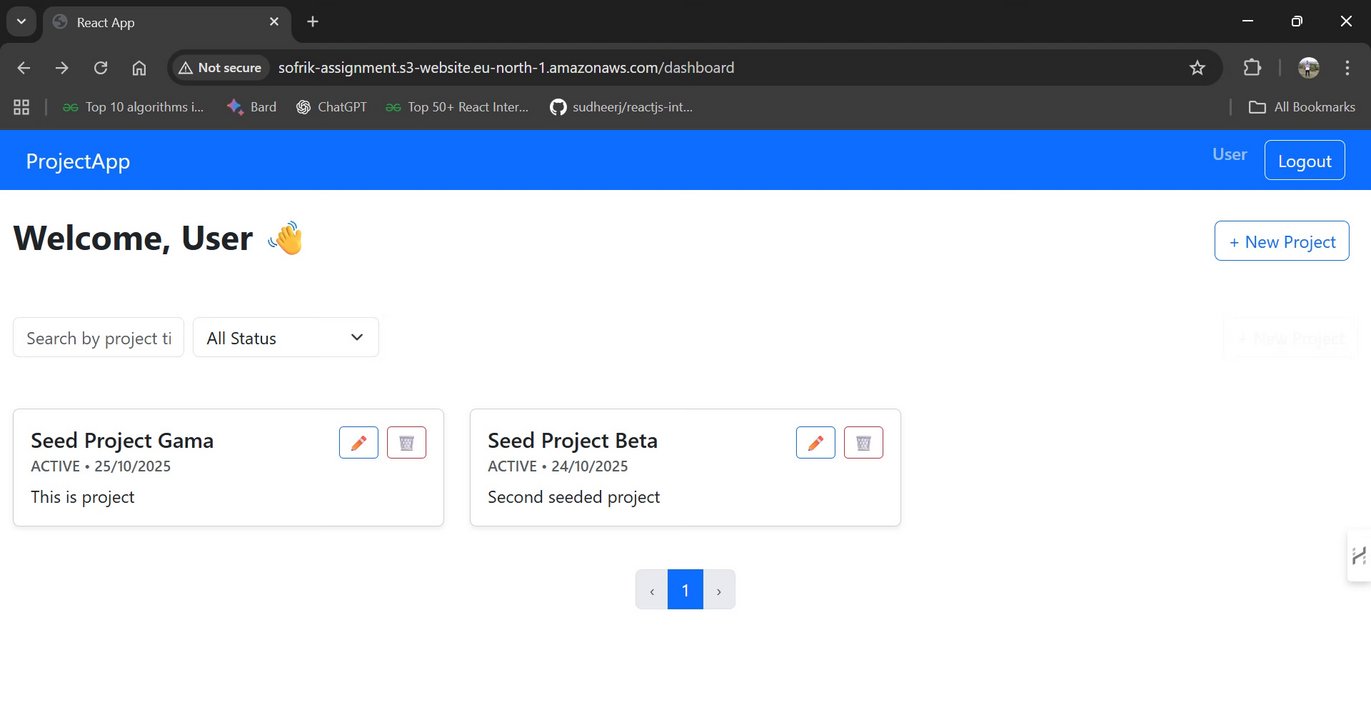This screenshot has width=1371, height=720.
Task: Open the browser extensions puzzle icon
Action: coord(1252,68)
